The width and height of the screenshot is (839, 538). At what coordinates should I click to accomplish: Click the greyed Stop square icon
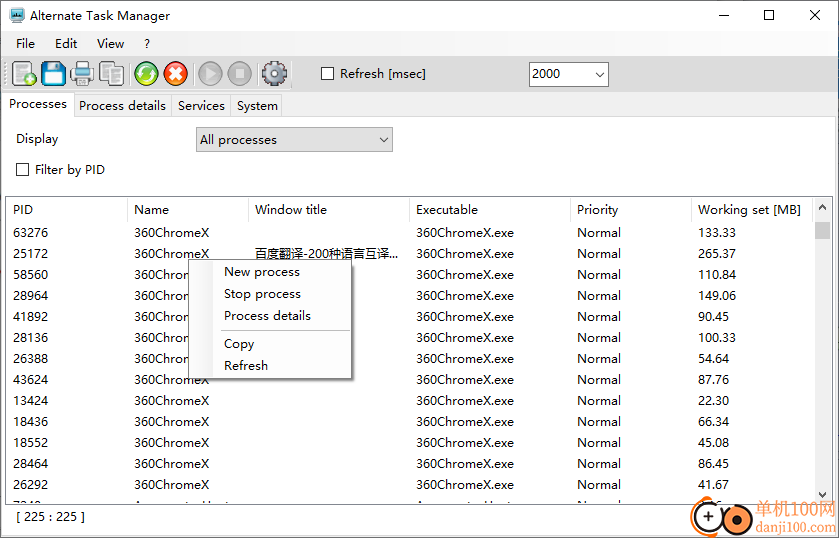click(x=240, y=74)
